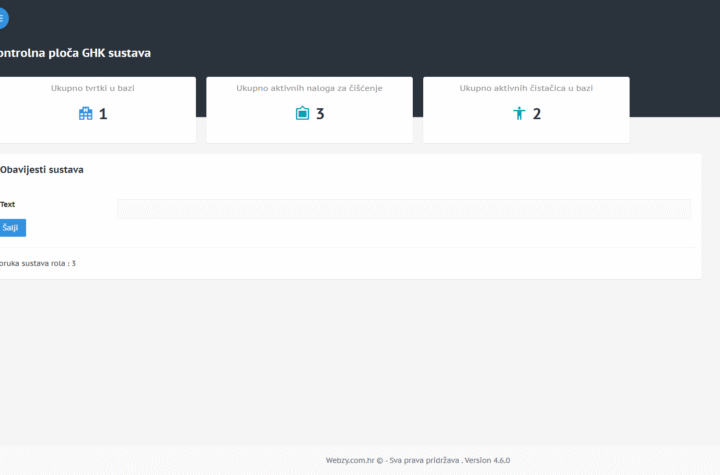Click the teal person icon for cleaners

519,114
